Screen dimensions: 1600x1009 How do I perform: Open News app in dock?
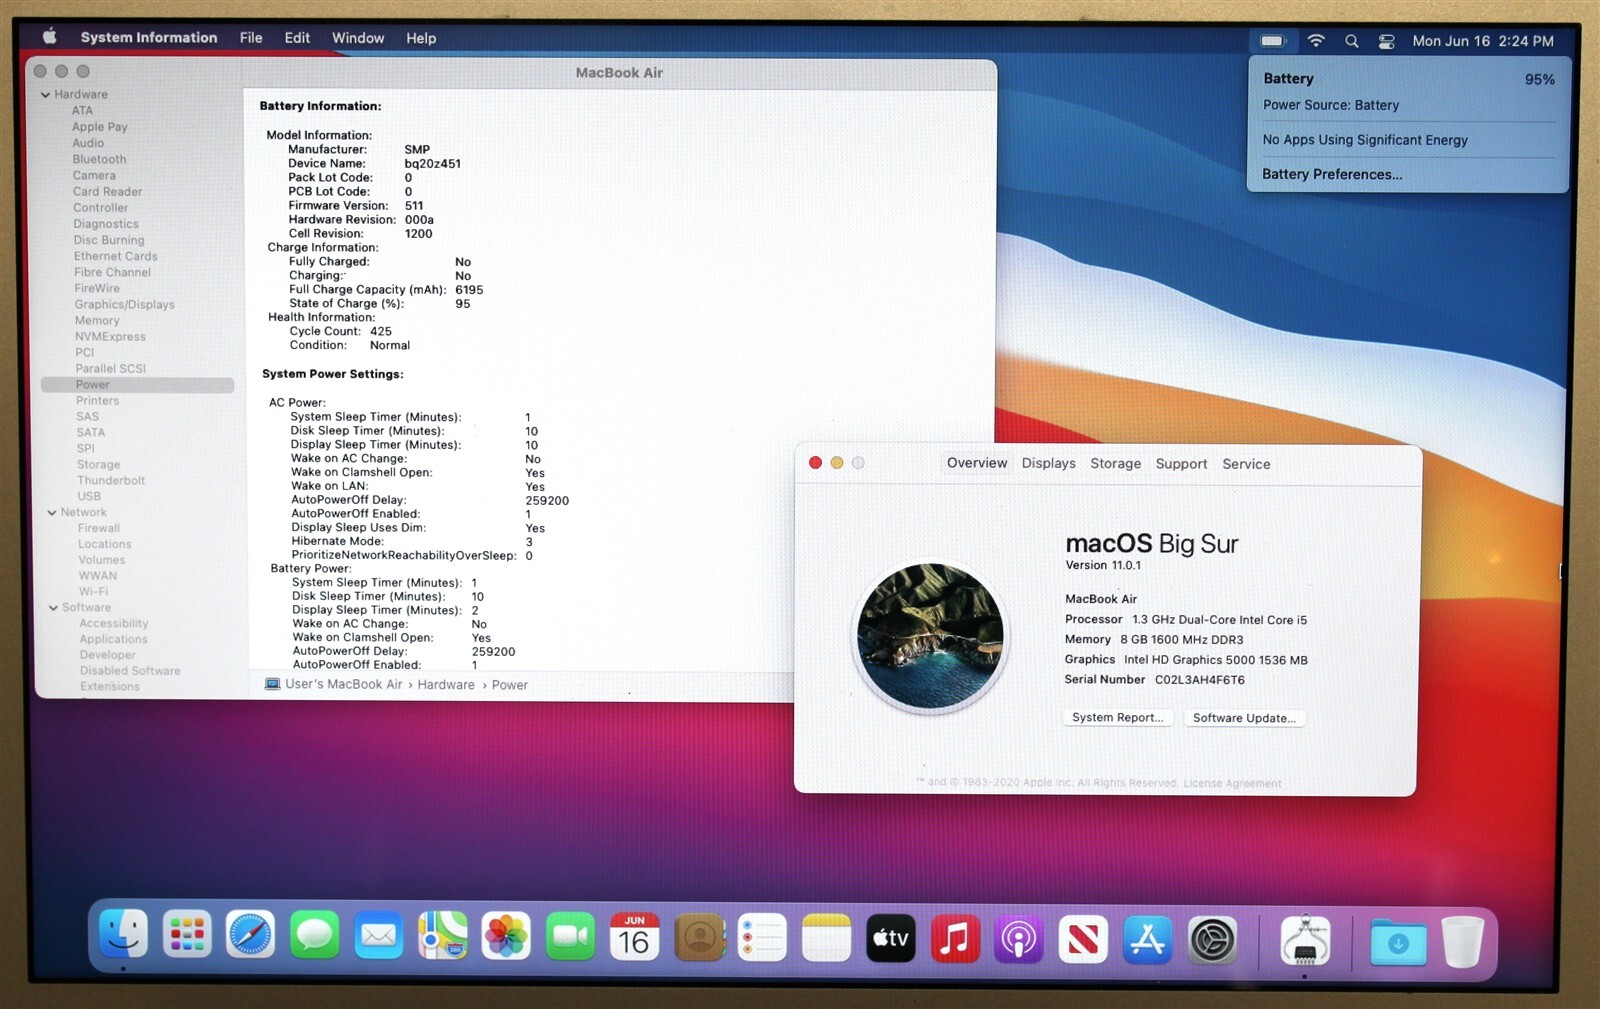pos(1083,939)
